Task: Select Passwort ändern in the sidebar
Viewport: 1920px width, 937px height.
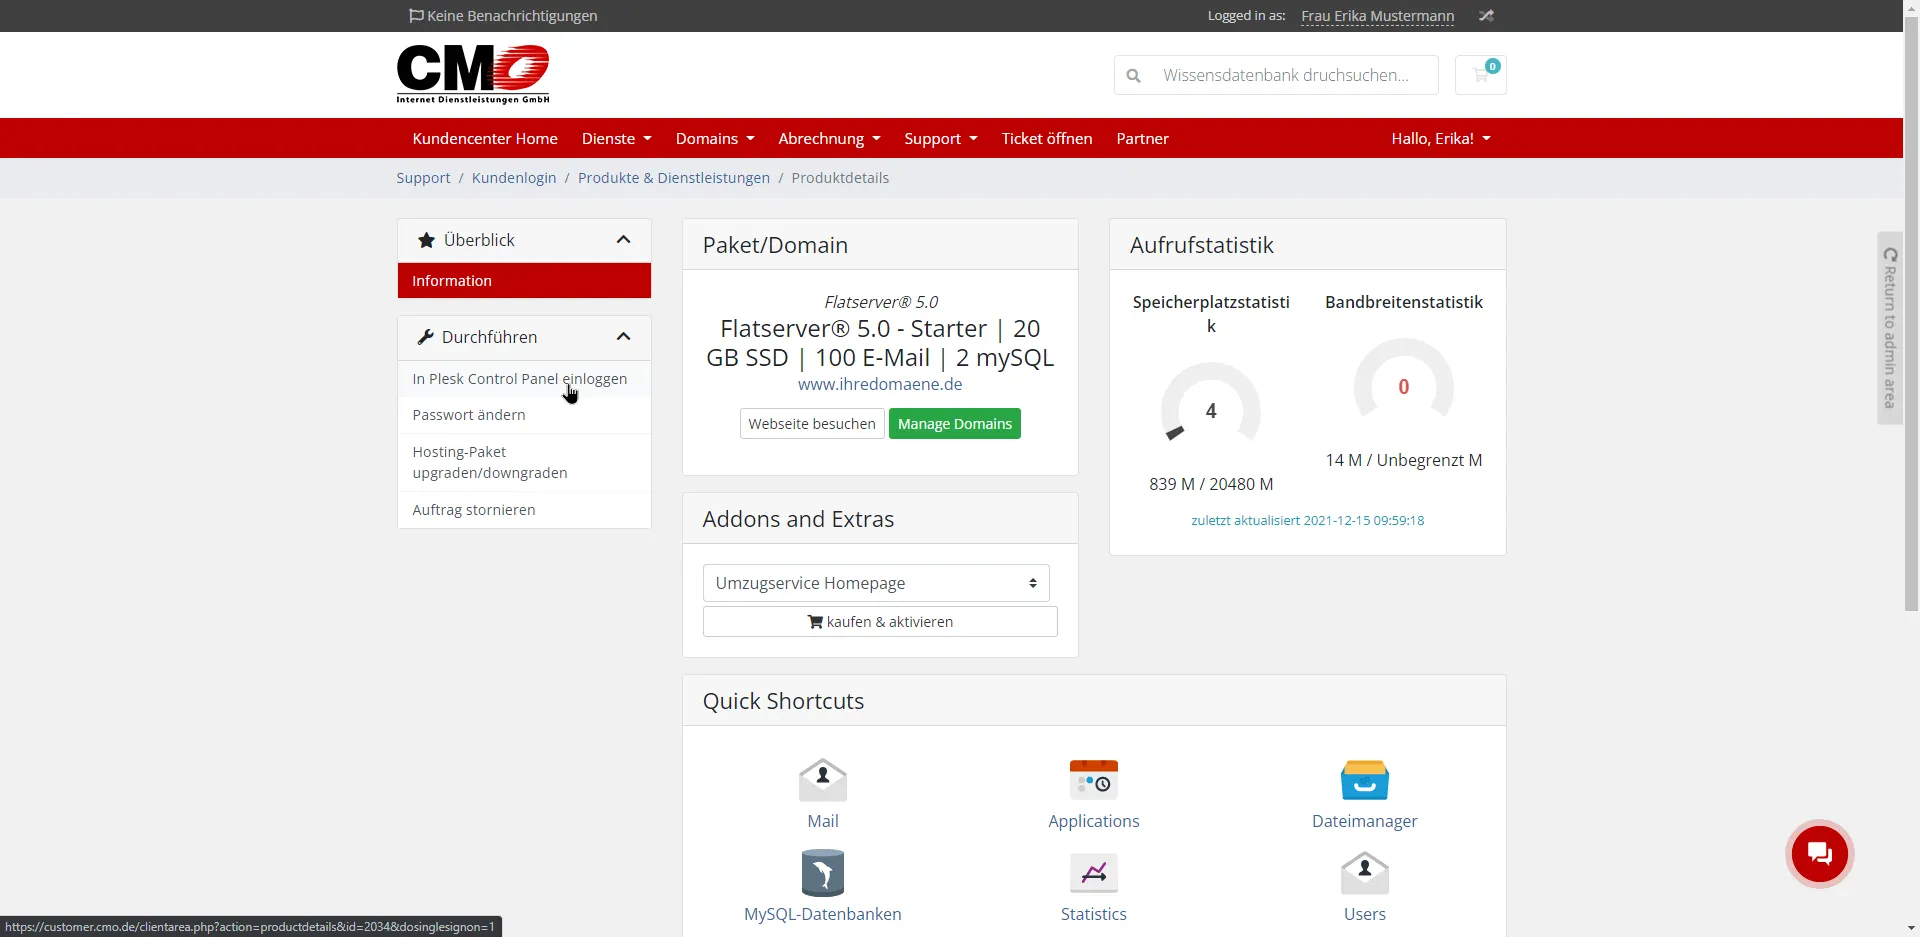Action: [524, 415]
